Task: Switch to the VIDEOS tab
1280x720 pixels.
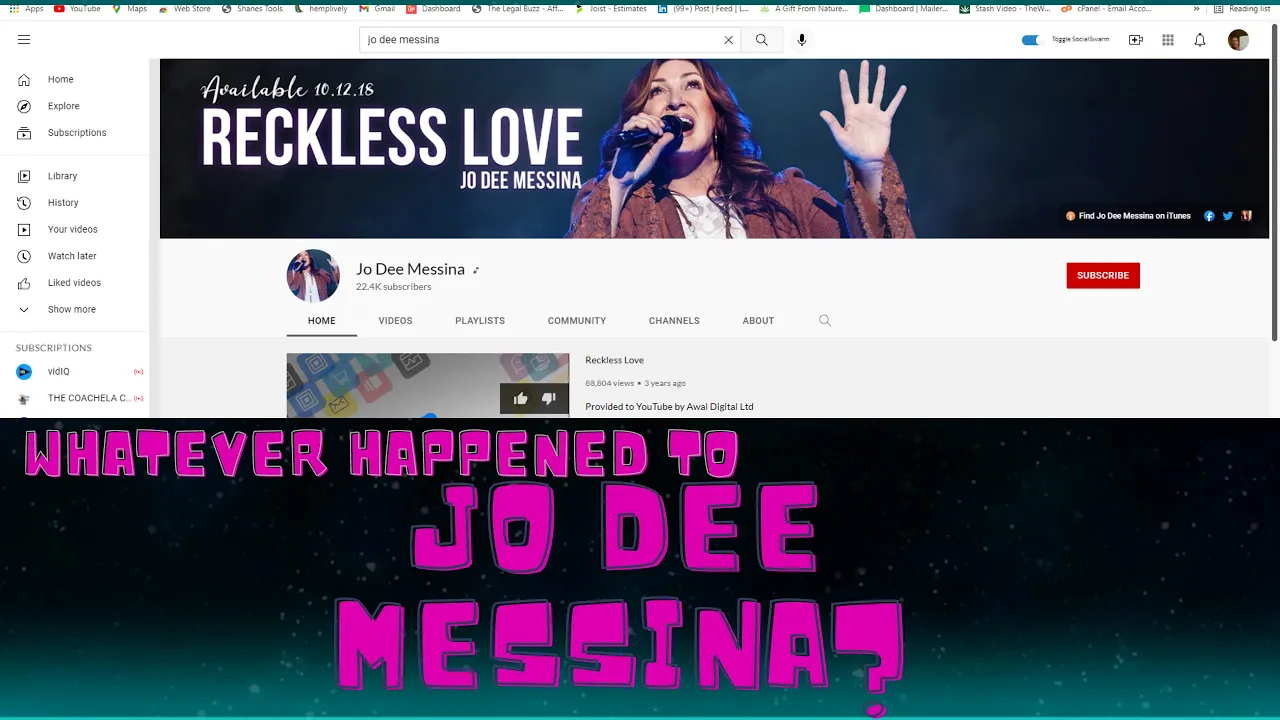Action: (395, 321)
